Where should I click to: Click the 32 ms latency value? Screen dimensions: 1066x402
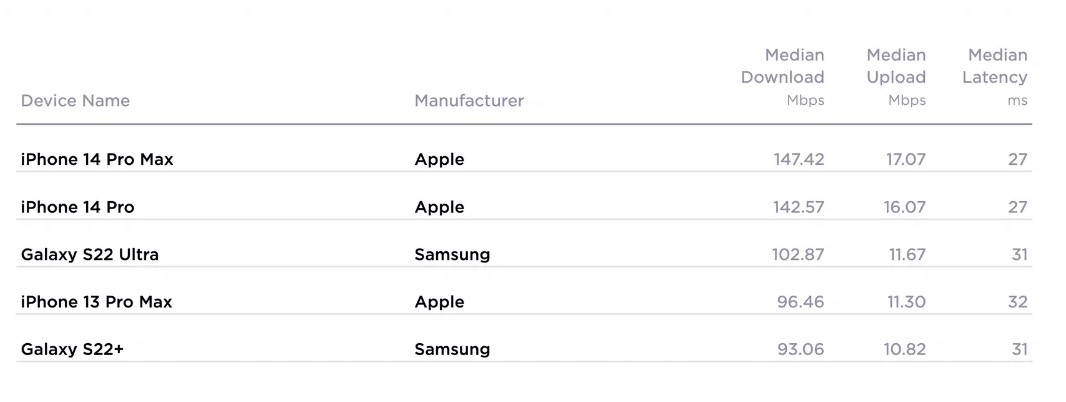click(x=1018, y=302)
